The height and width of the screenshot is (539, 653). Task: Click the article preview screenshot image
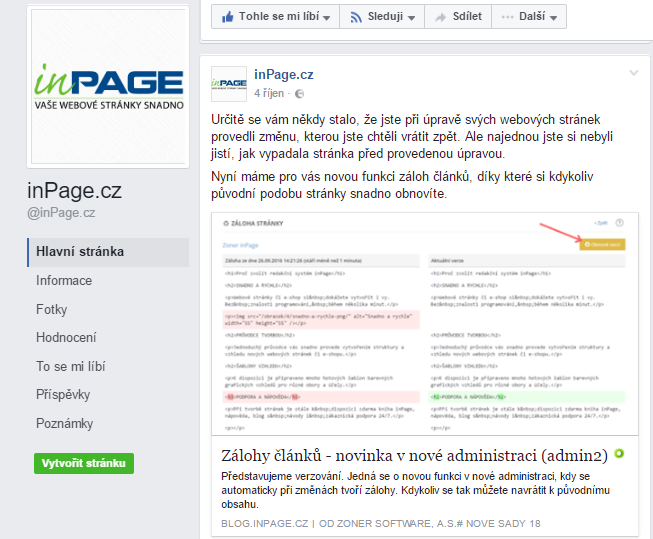425,322
